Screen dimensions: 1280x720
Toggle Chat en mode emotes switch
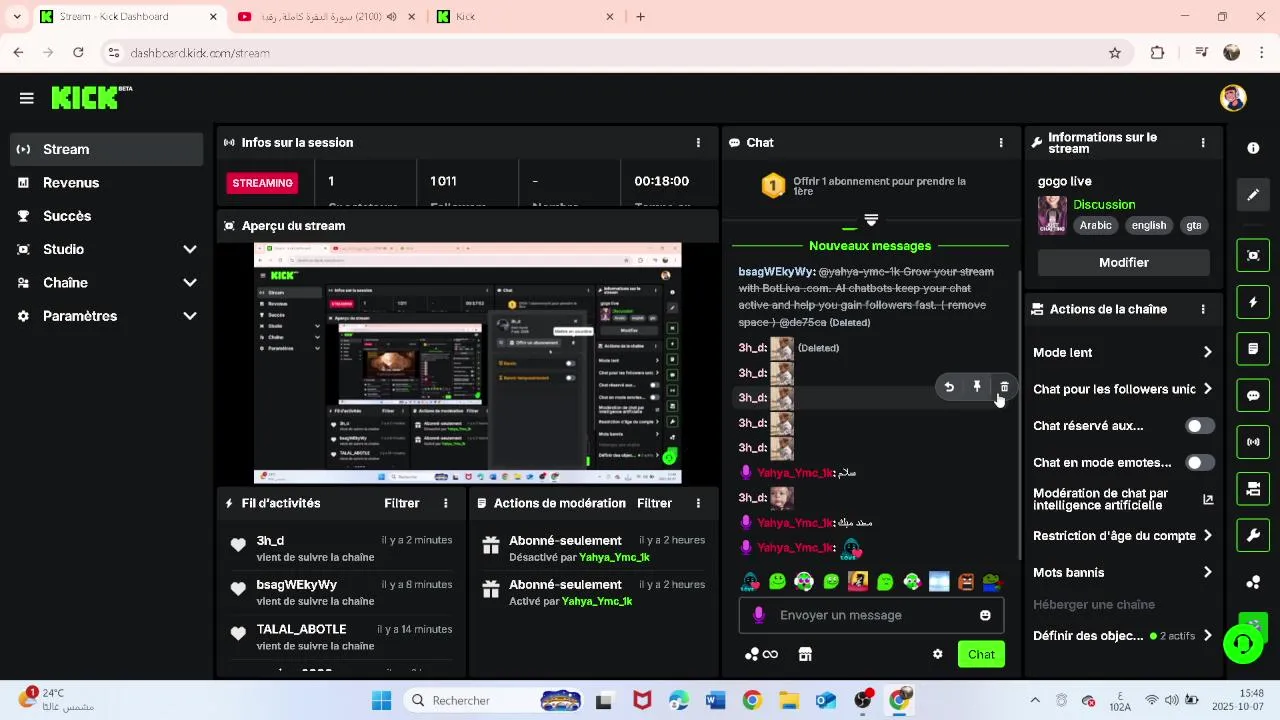(x=1199, y=463)
